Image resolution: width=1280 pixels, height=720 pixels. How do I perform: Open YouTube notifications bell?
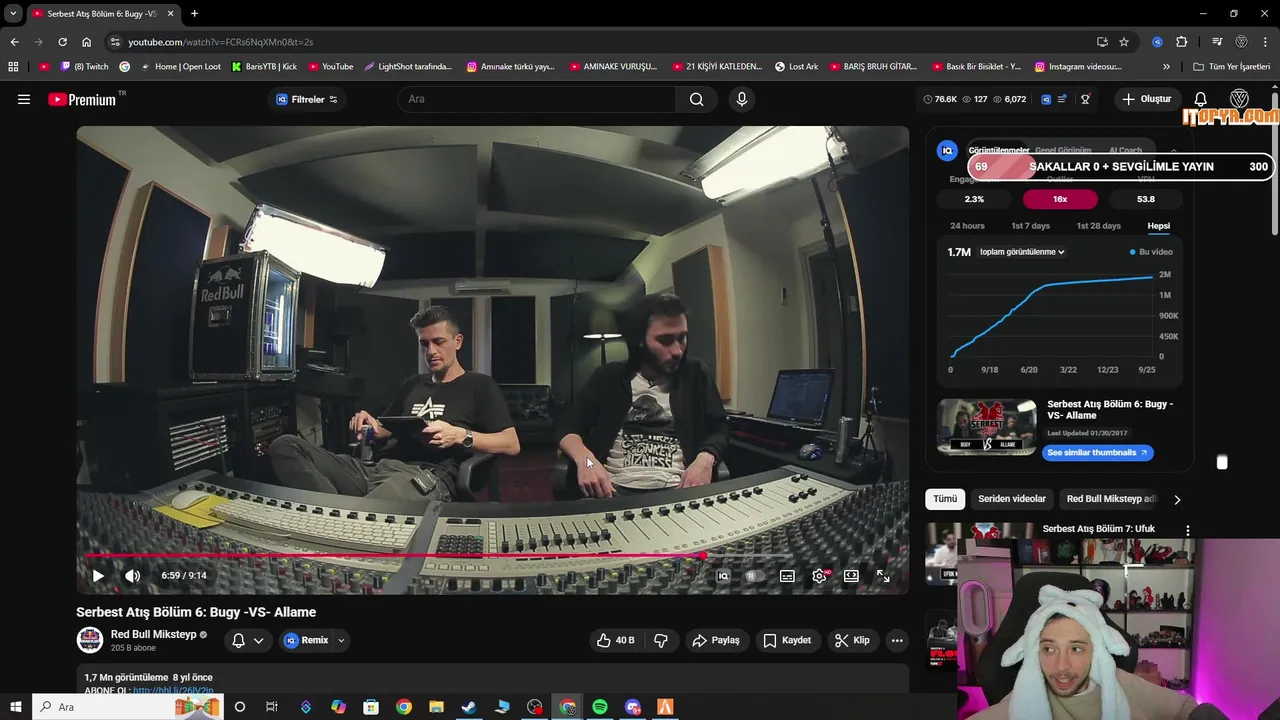click(1201, 99)
